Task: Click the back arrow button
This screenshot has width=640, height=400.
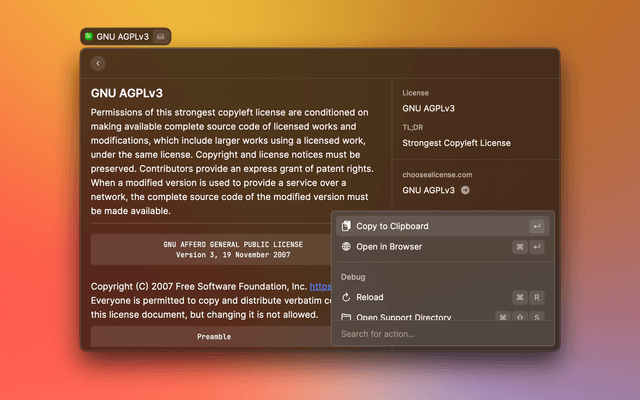Action: pyautogui.click(x=98, y=63)
